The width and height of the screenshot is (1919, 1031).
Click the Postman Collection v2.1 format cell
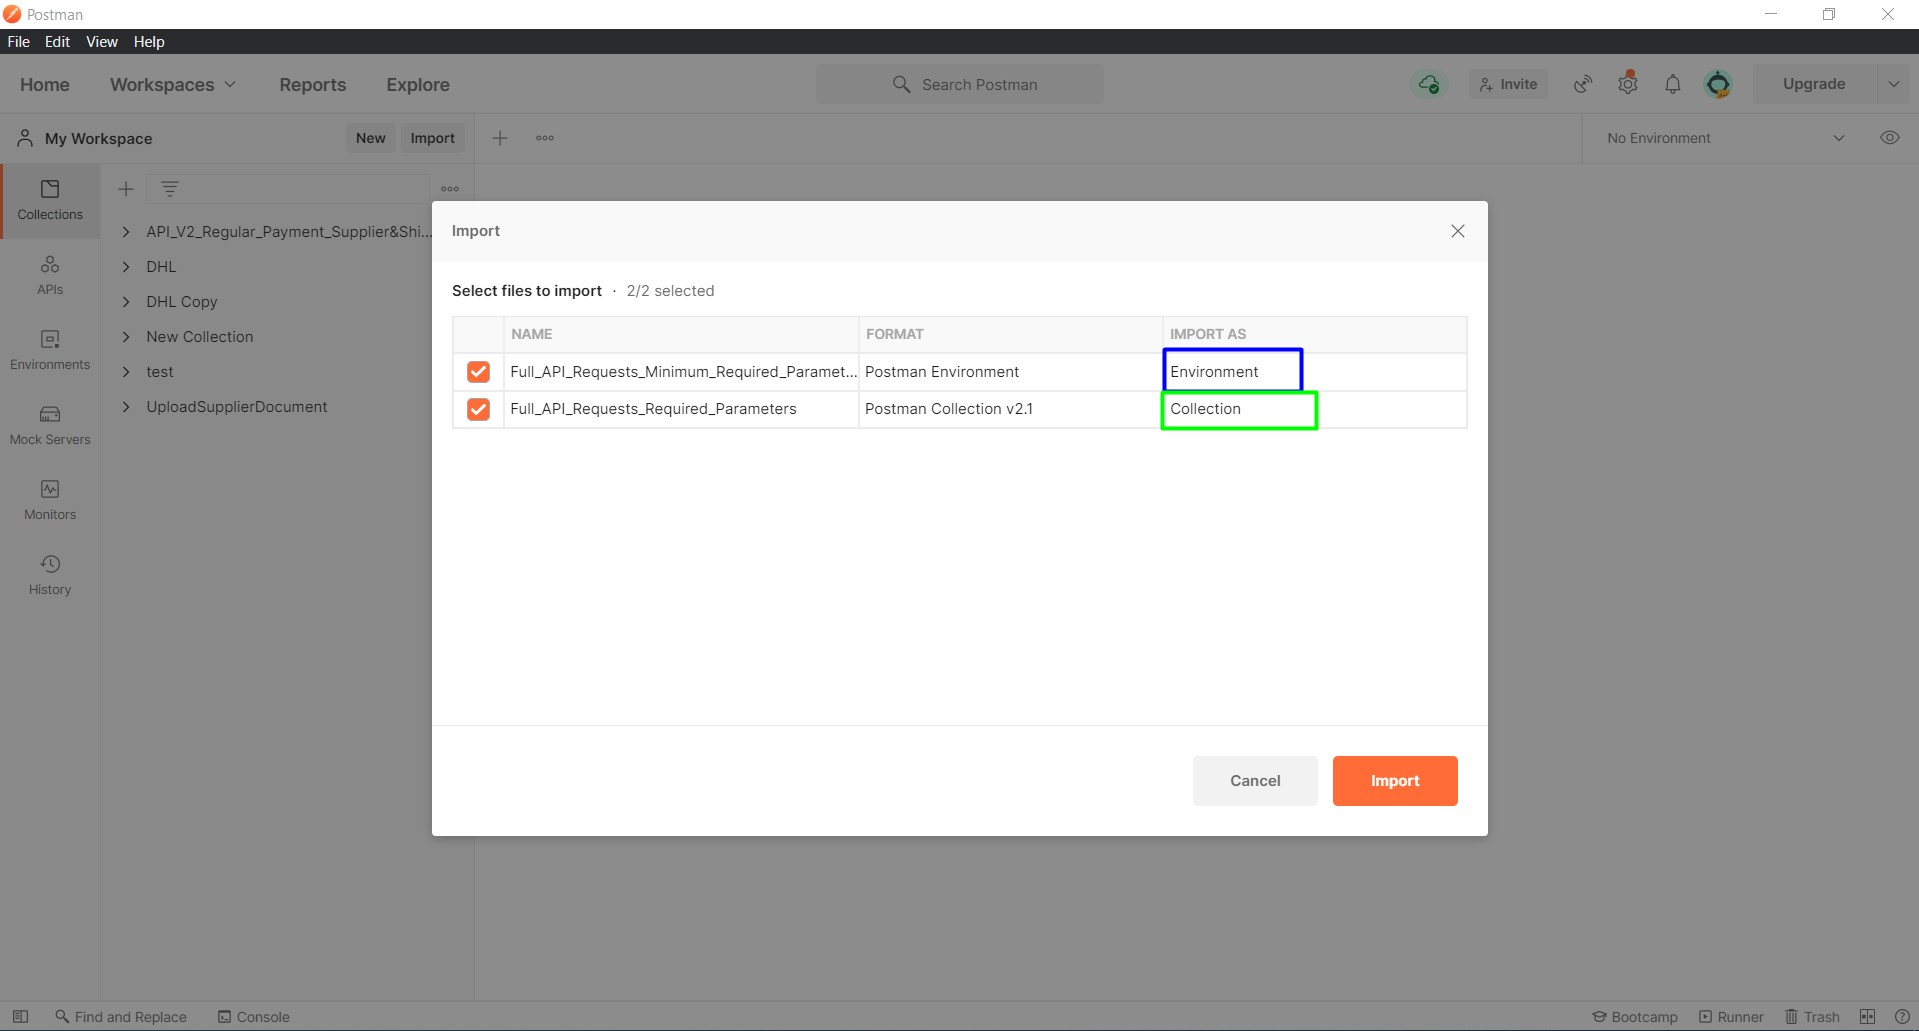click(1010, 409)
